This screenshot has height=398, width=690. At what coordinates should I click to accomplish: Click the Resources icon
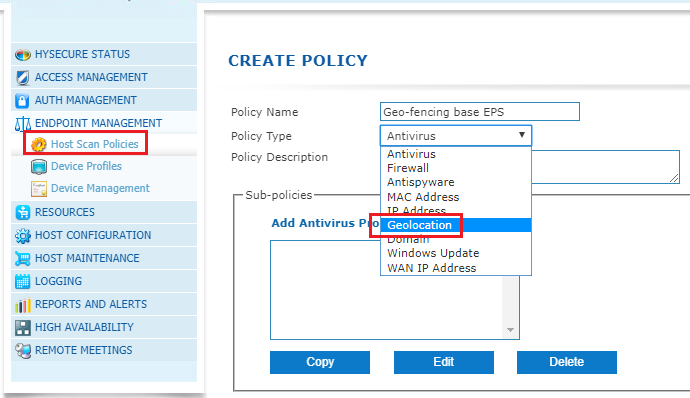pos(22,212)
